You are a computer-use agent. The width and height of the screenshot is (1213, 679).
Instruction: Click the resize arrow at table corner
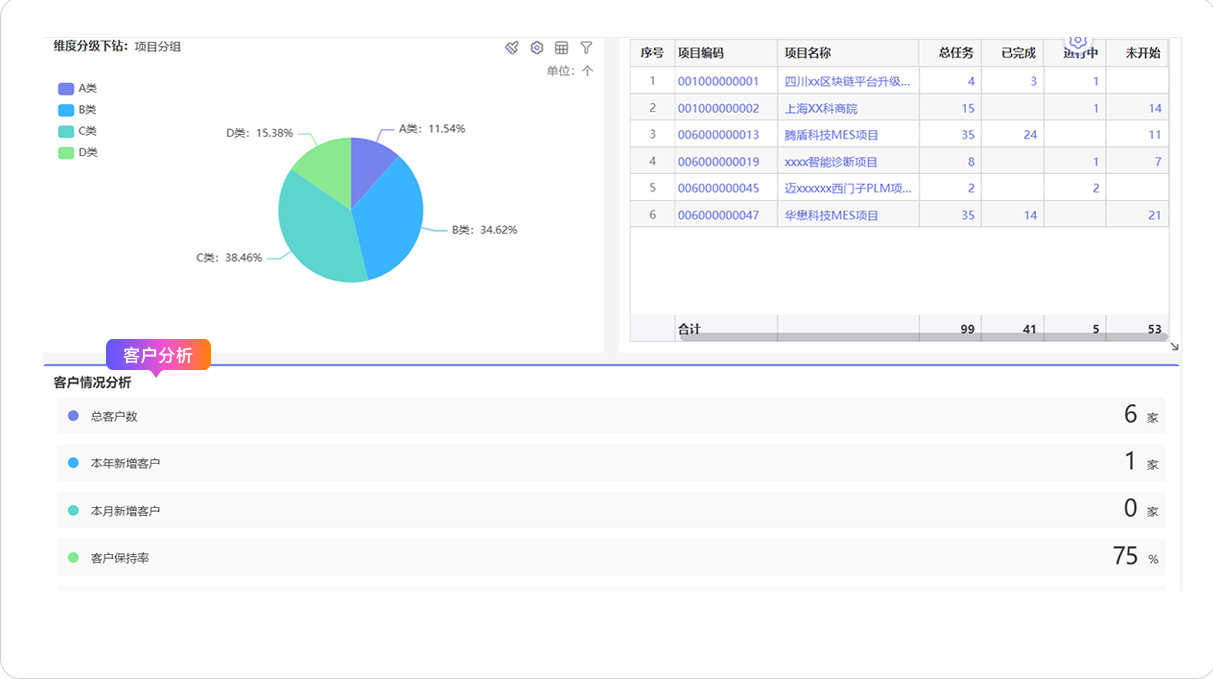coord(1174,346)
